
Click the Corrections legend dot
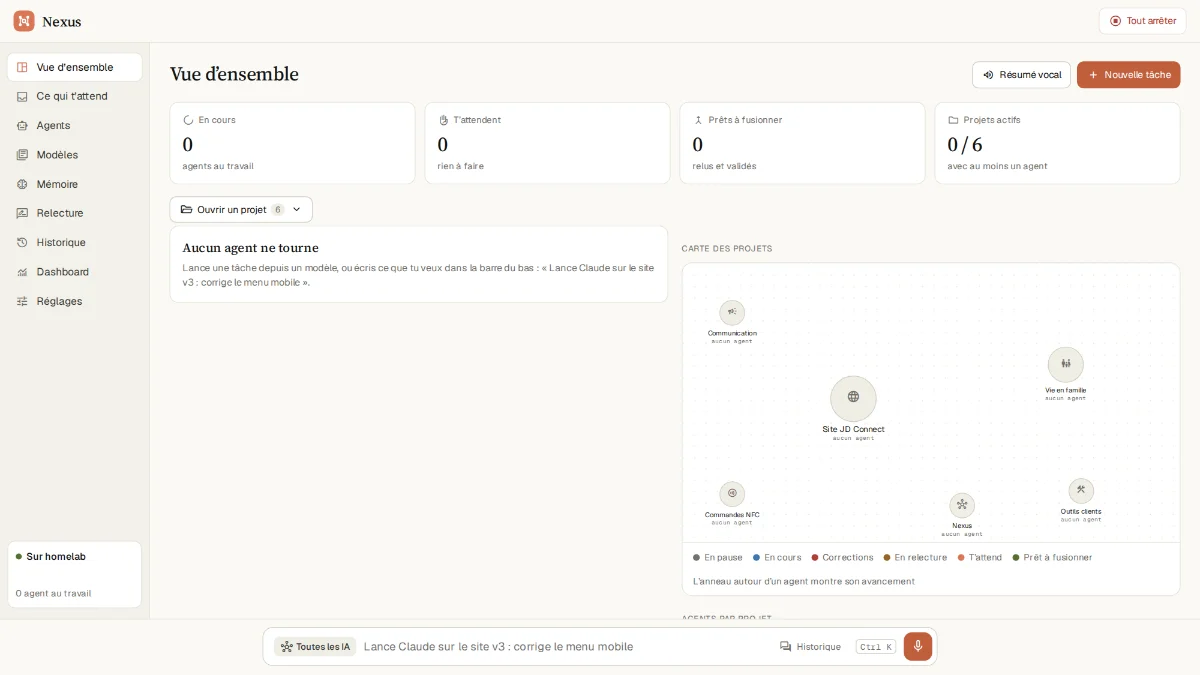point(815,557)
